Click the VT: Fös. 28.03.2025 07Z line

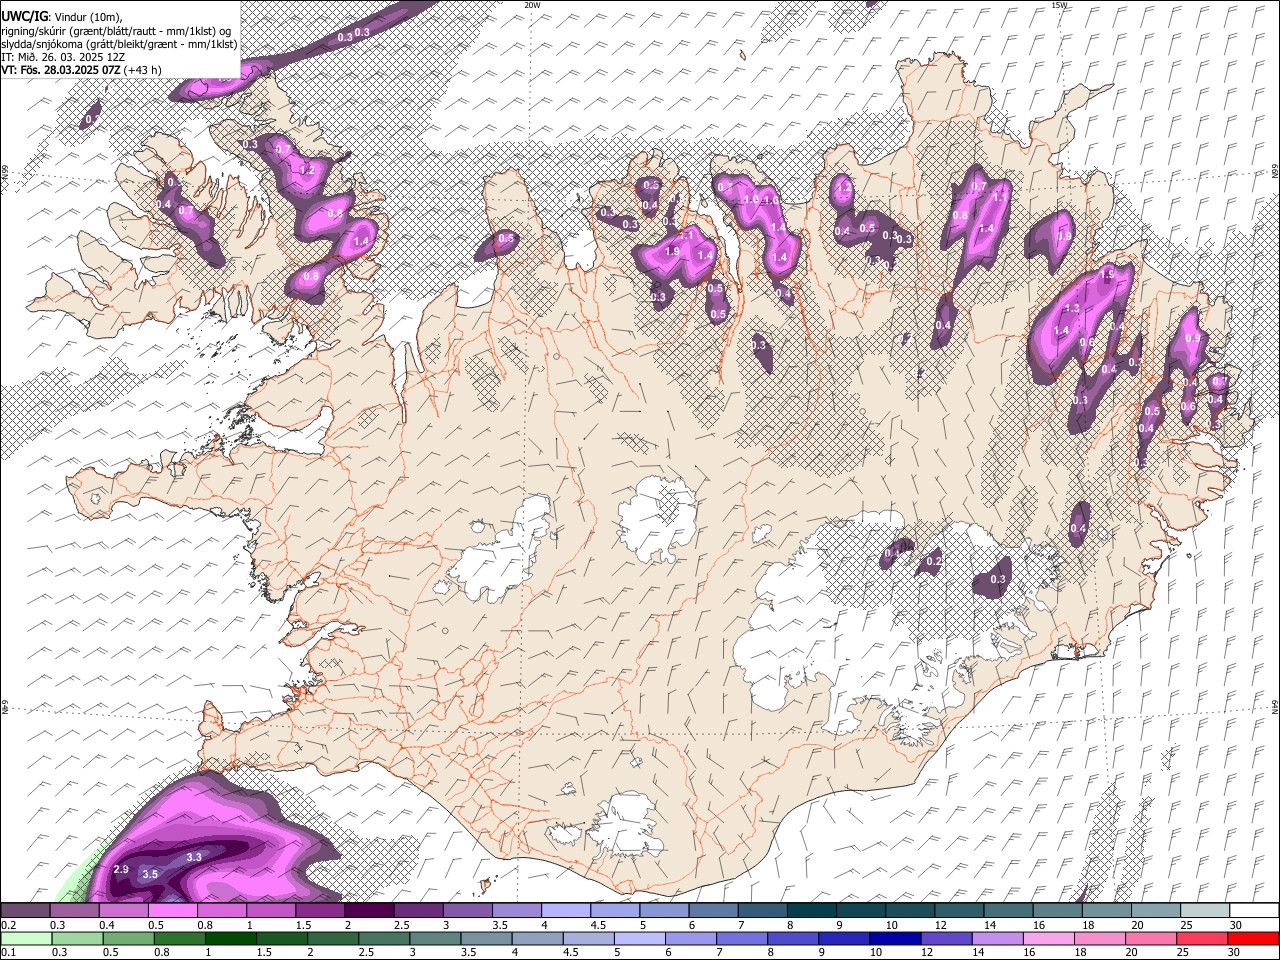(x=81, y=70)
